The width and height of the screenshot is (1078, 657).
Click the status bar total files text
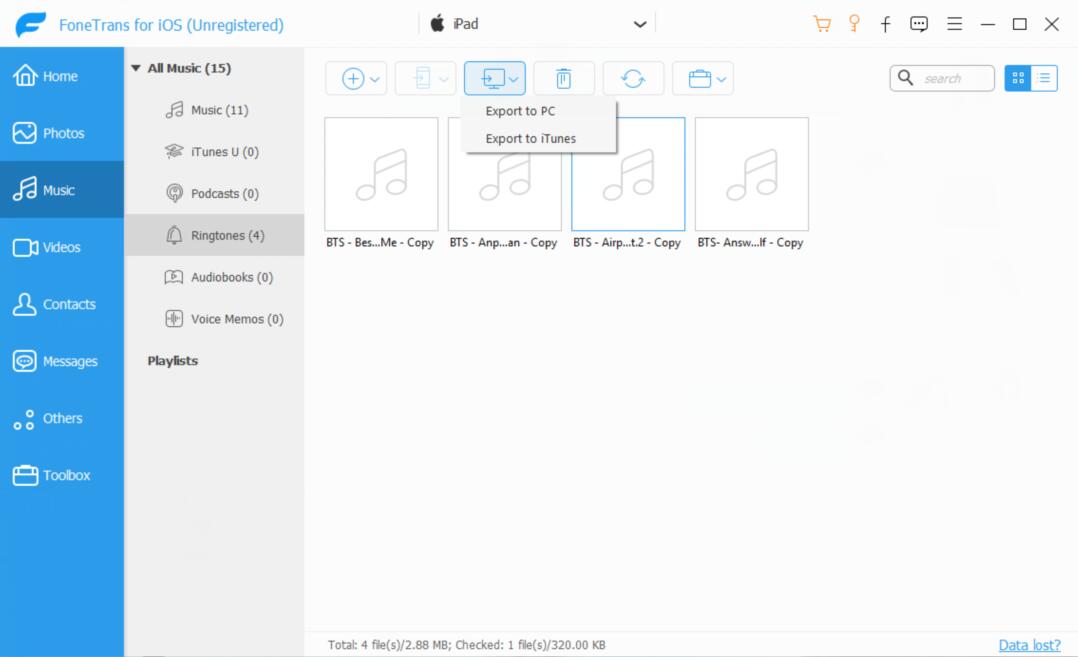pyautogui.click(x=467, y=645)
